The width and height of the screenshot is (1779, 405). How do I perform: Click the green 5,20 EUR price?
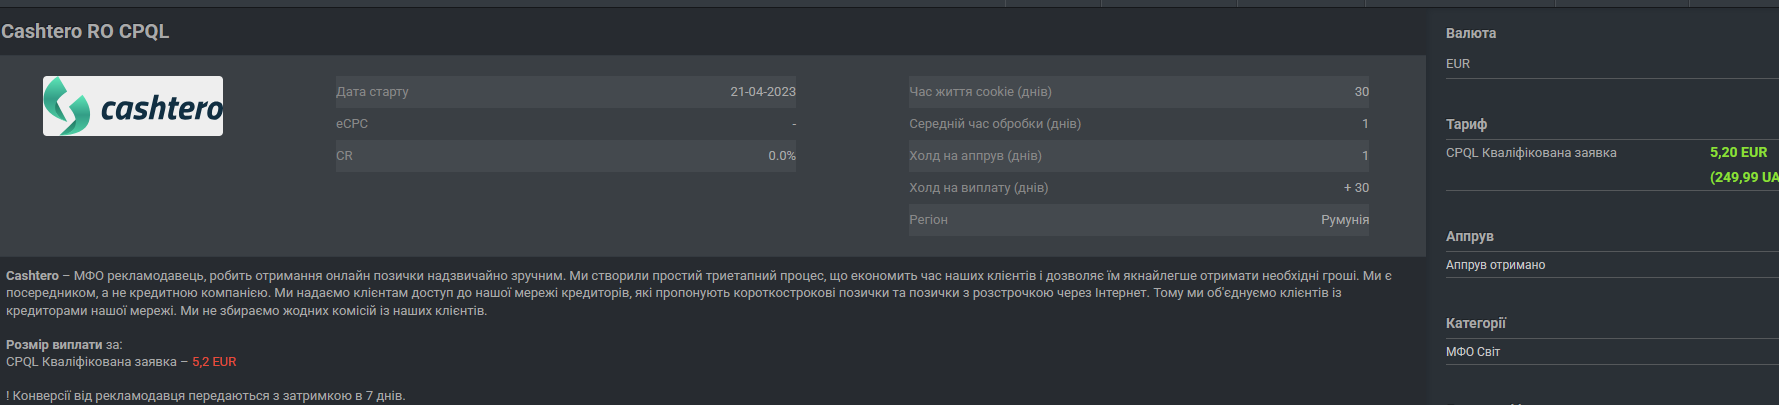(1738, 153)
